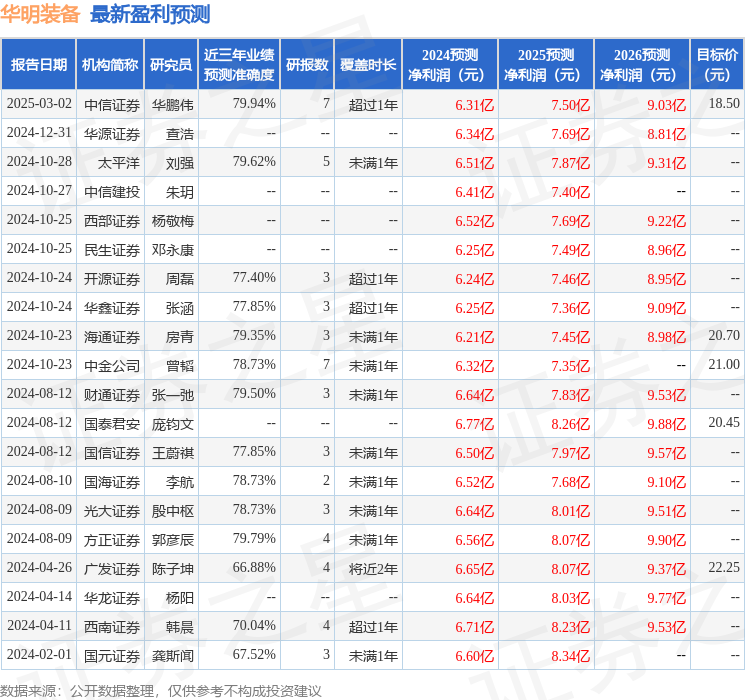The width and height of the screenshot is (745, 700).
Task: Click institution cell 国泰君安
Action: coord(112,423)
